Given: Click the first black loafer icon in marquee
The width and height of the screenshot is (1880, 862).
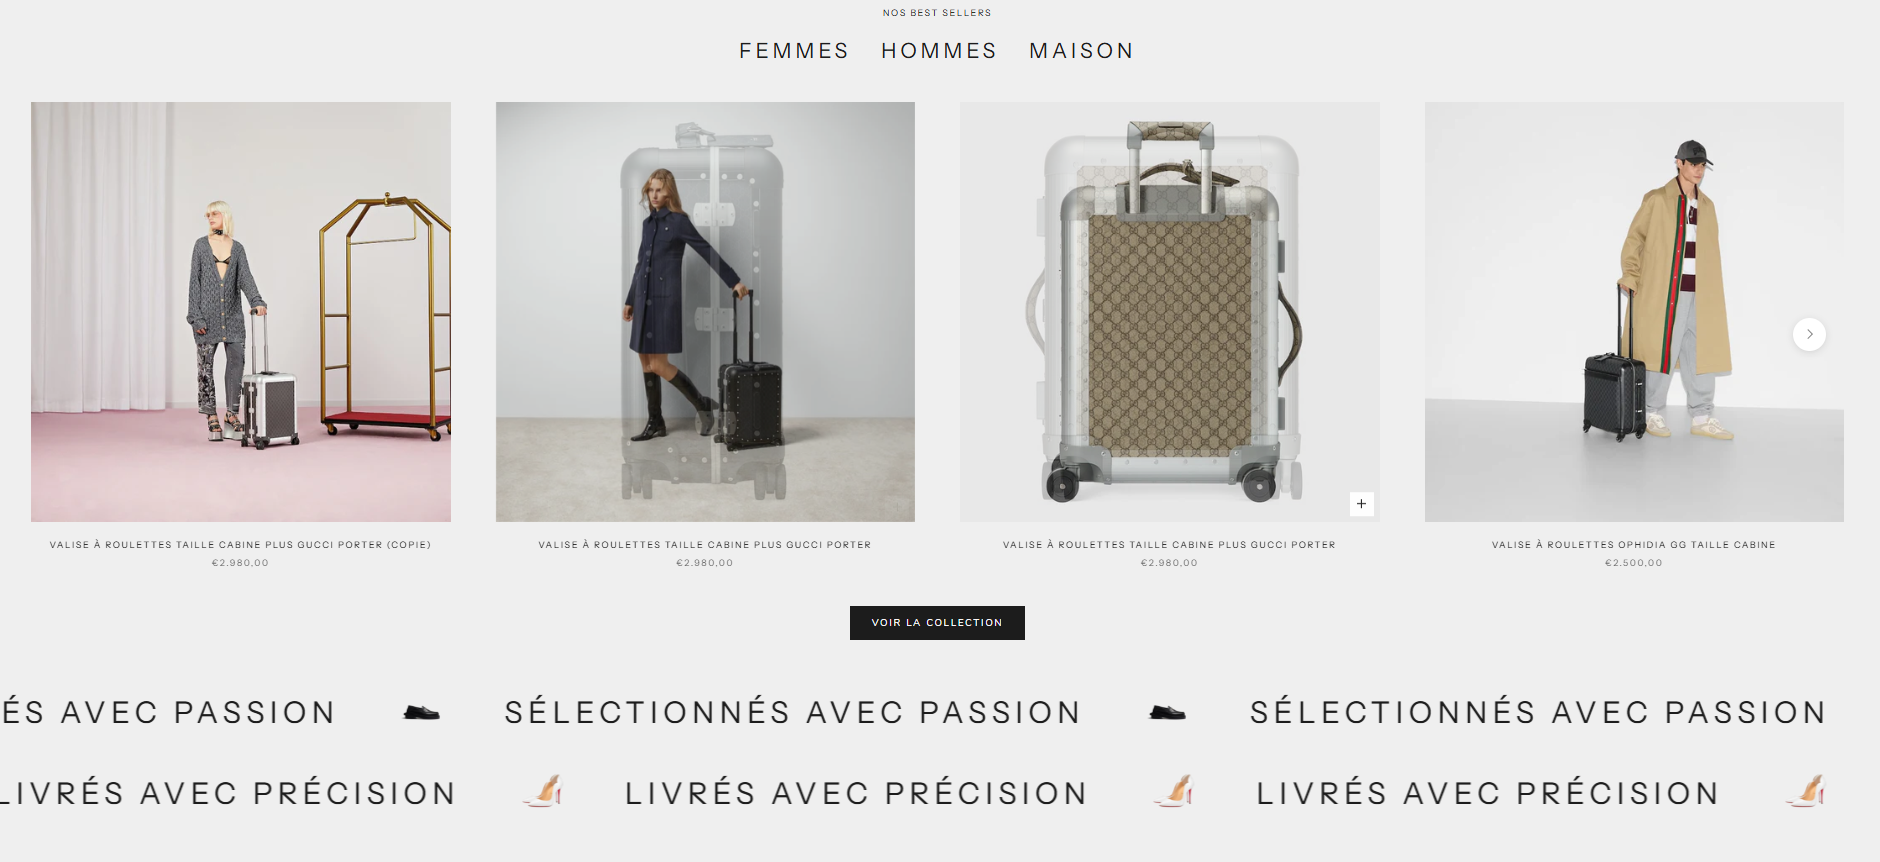Looking at the screenshot, I should (421, 712).
